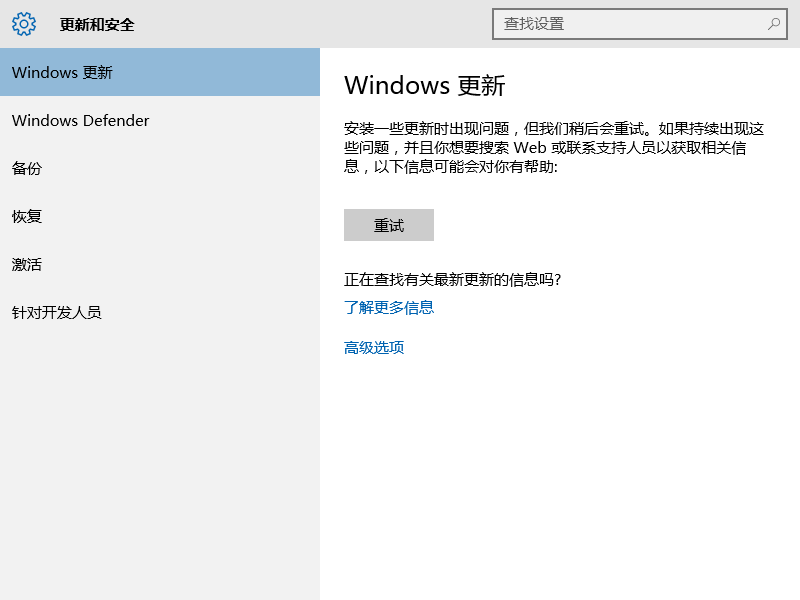This screenshot has width=800, height=600.
Task: Open the 备份 section
Action: 160,168
